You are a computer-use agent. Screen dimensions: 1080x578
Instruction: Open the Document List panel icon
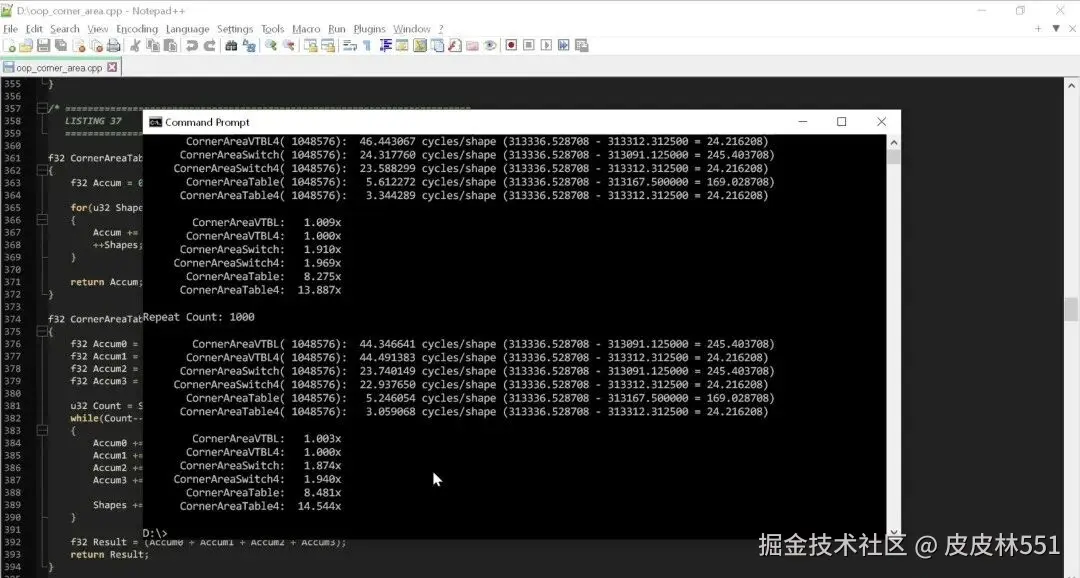[x=437, y=45]
